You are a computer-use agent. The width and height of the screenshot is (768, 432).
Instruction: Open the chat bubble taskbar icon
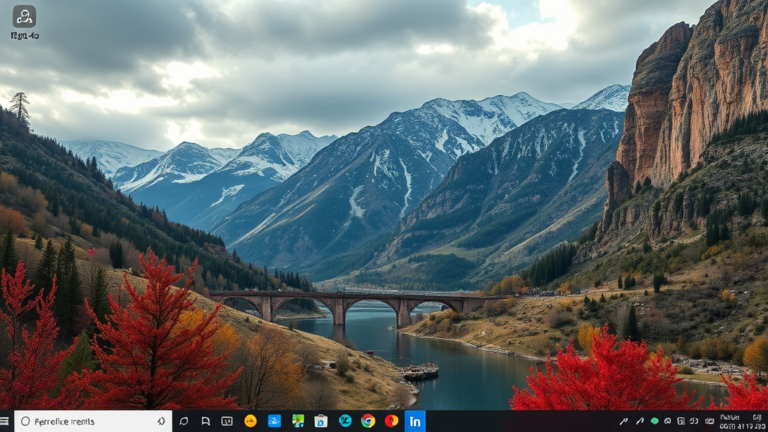click(x=182, y=421)
